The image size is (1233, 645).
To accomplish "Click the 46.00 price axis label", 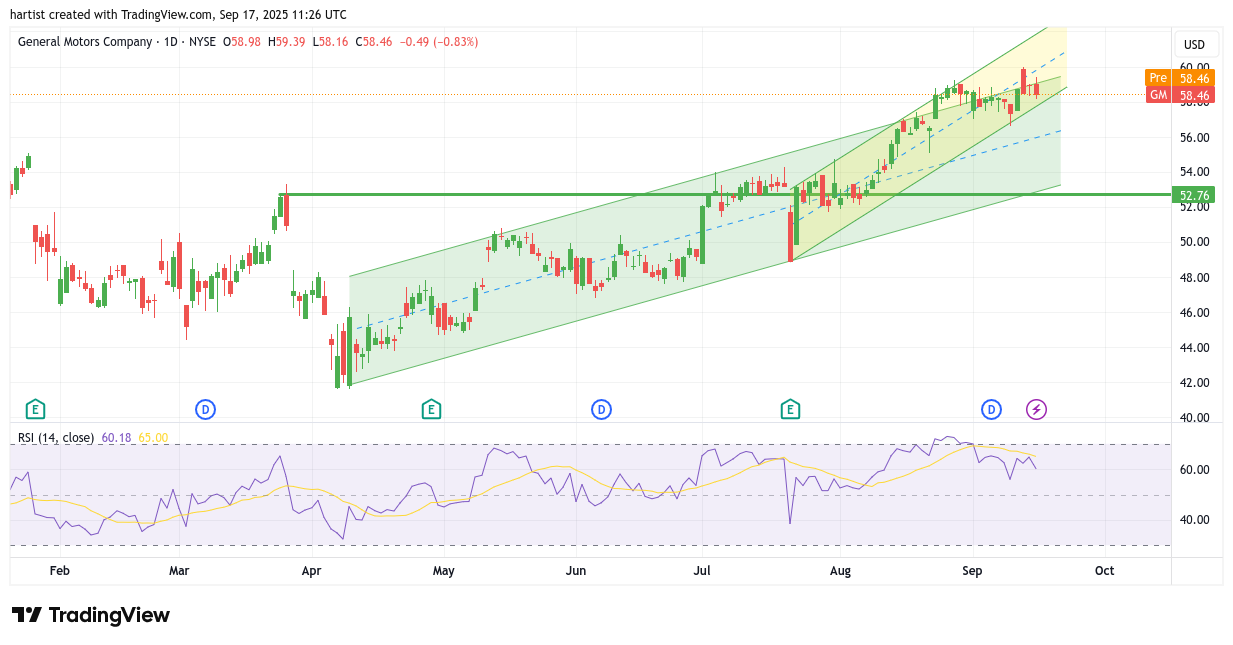I will pos(1194,313).
